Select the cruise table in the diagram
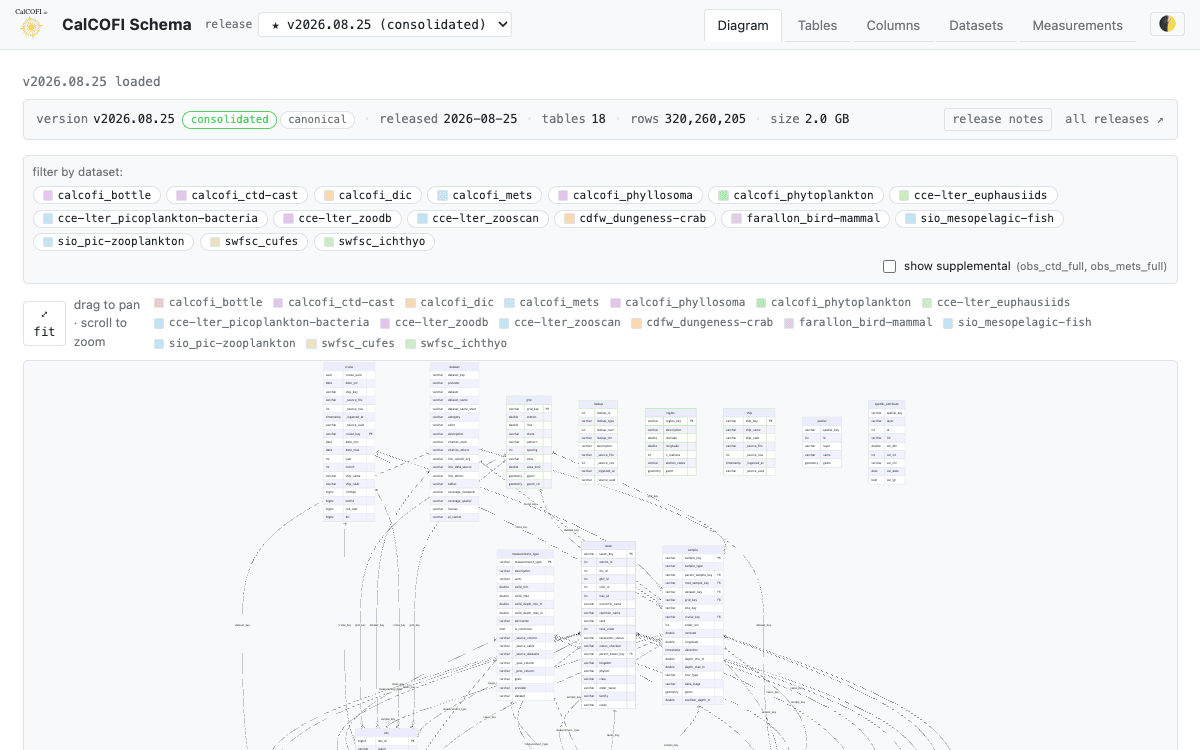 [x=349, y=442]
